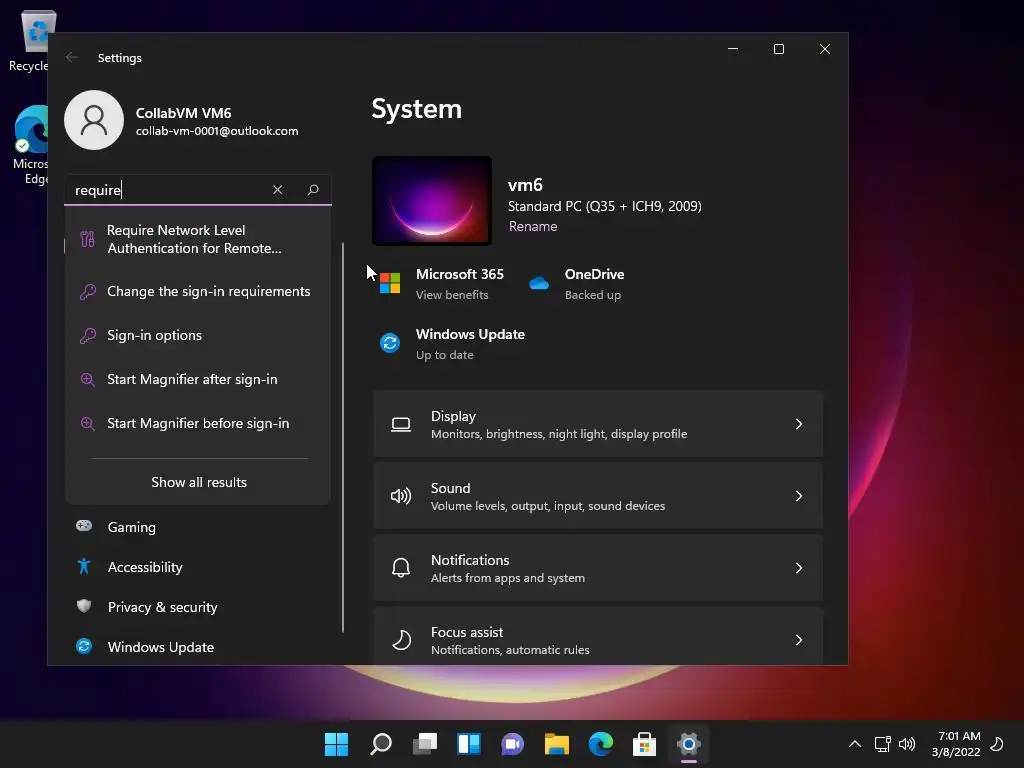Click the OneDrive cloud icon

[x=539, y=283]
